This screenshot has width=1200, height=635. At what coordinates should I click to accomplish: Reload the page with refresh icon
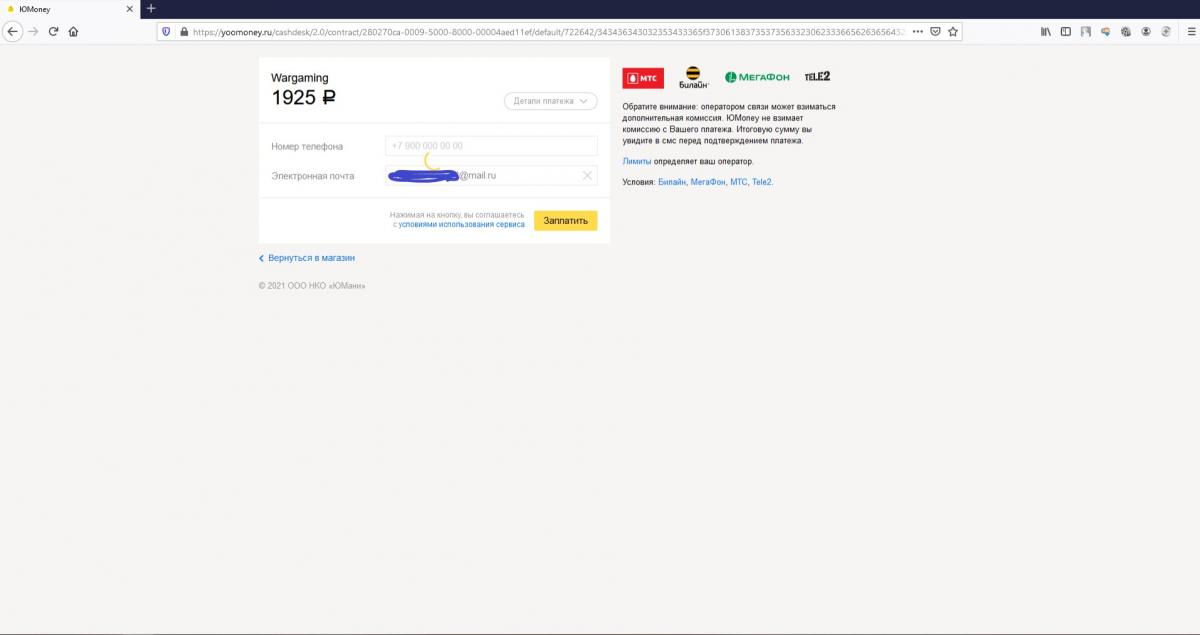(54, 31)
